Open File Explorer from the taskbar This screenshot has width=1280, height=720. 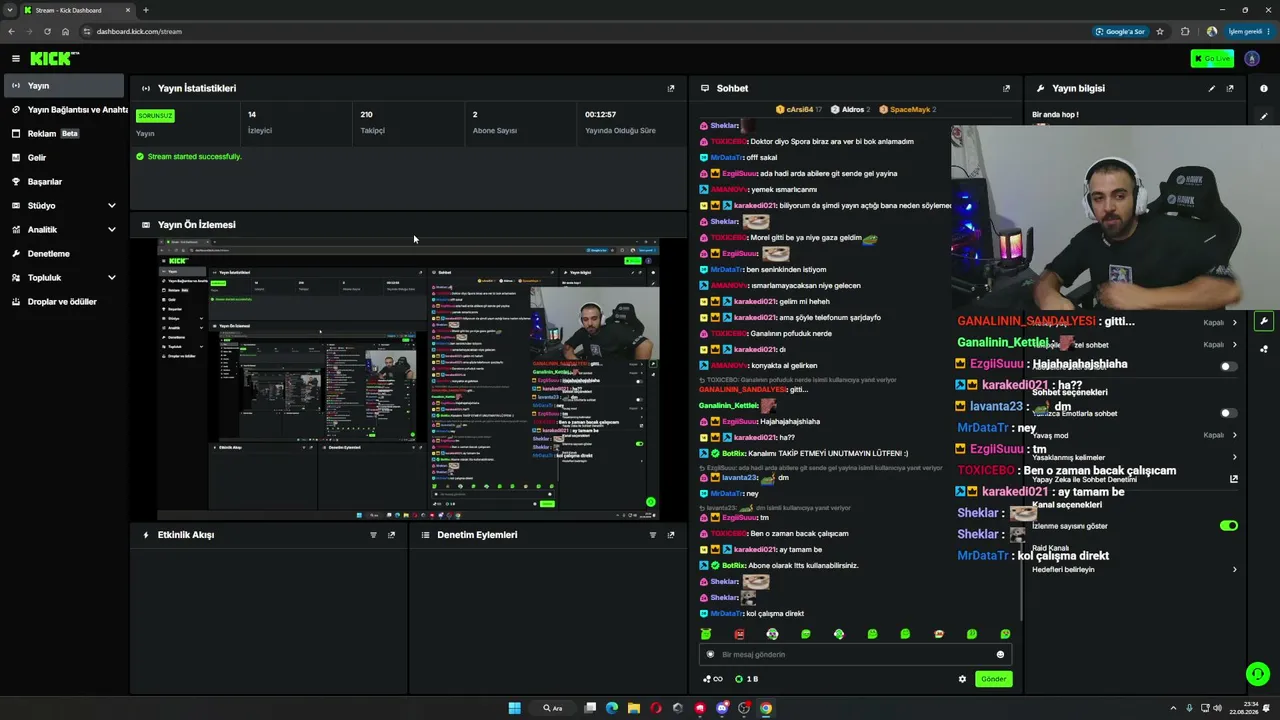[x=634, y=708]
